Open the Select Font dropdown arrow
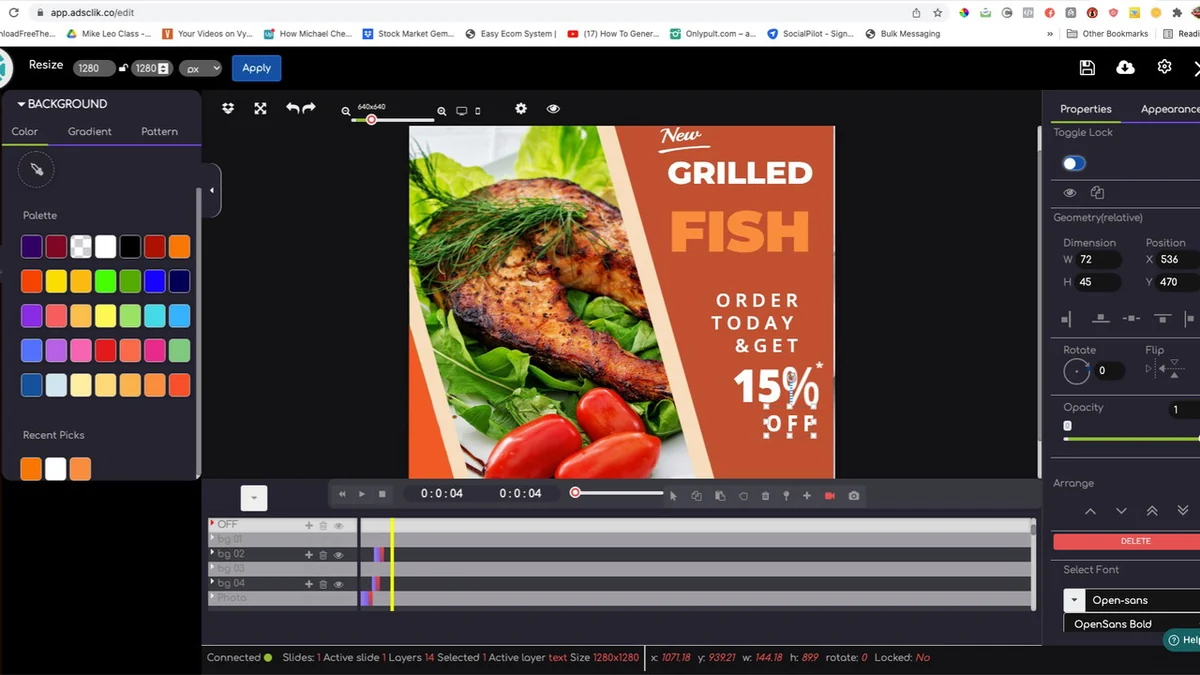 [1074, 600]
